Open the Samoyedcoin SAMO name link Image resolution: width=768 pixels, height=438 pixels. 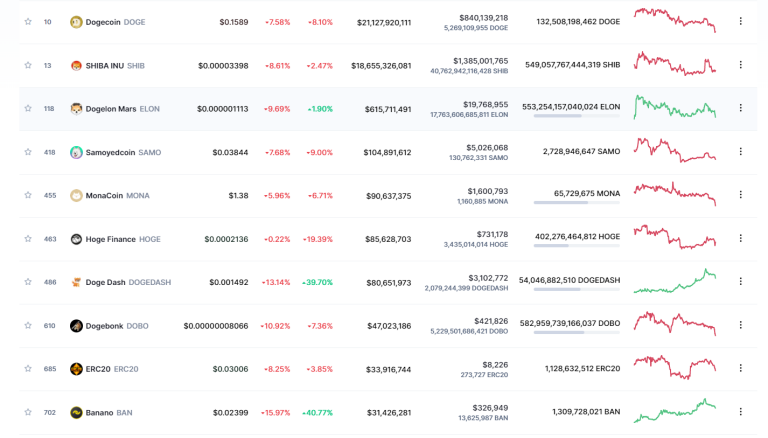pos(123,152)
